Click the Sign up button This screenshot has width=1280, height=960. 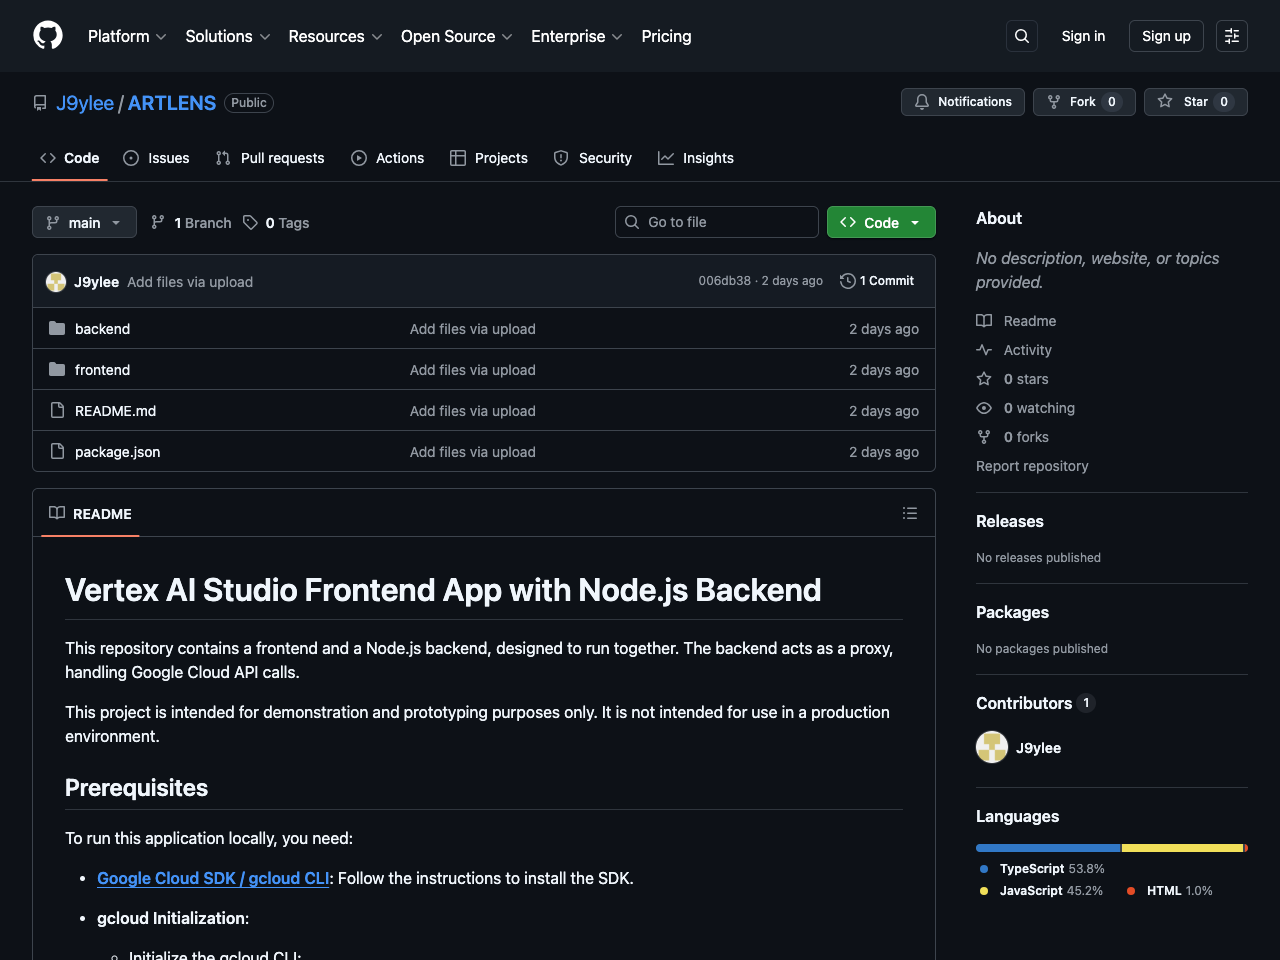click(x=1166, y=36)
